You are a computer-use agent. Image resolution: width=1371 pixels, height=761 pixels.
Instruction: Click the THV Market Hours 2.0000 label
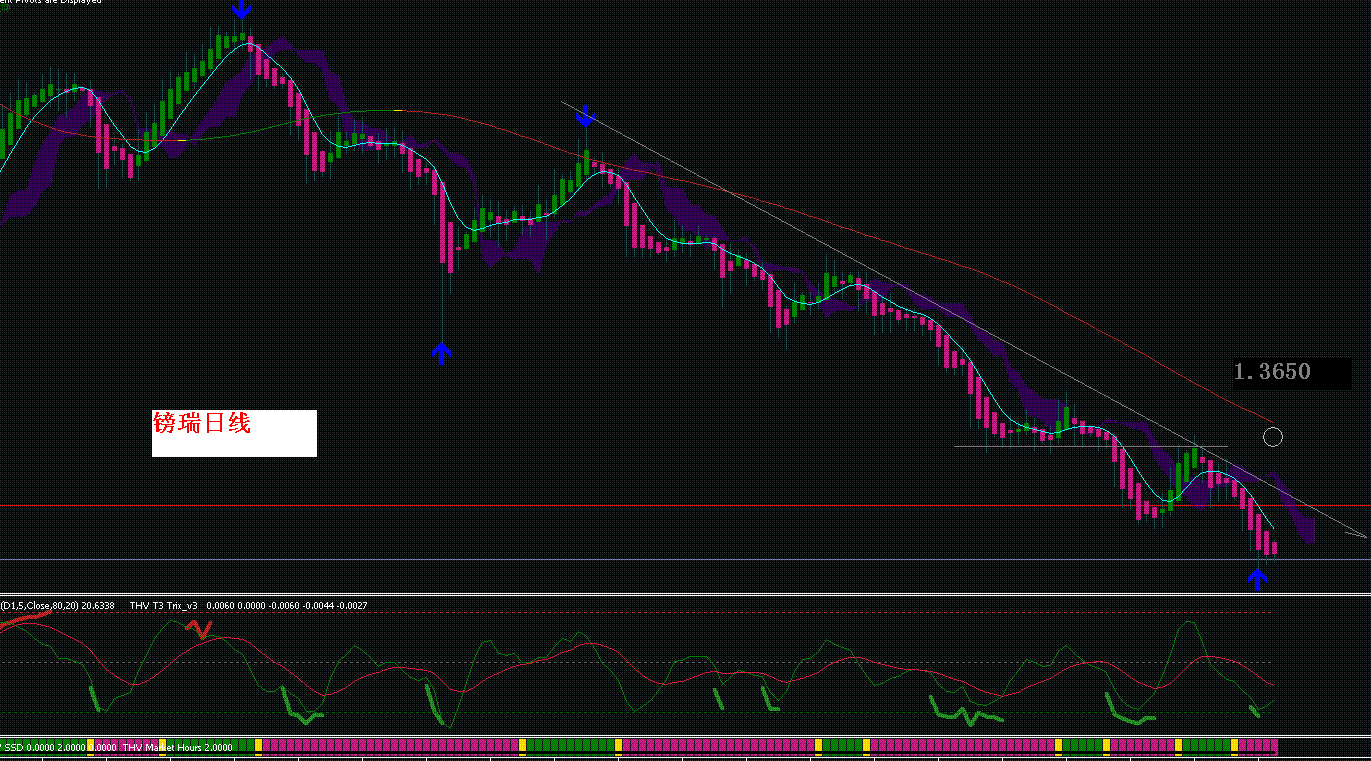(x=177, y=747)
